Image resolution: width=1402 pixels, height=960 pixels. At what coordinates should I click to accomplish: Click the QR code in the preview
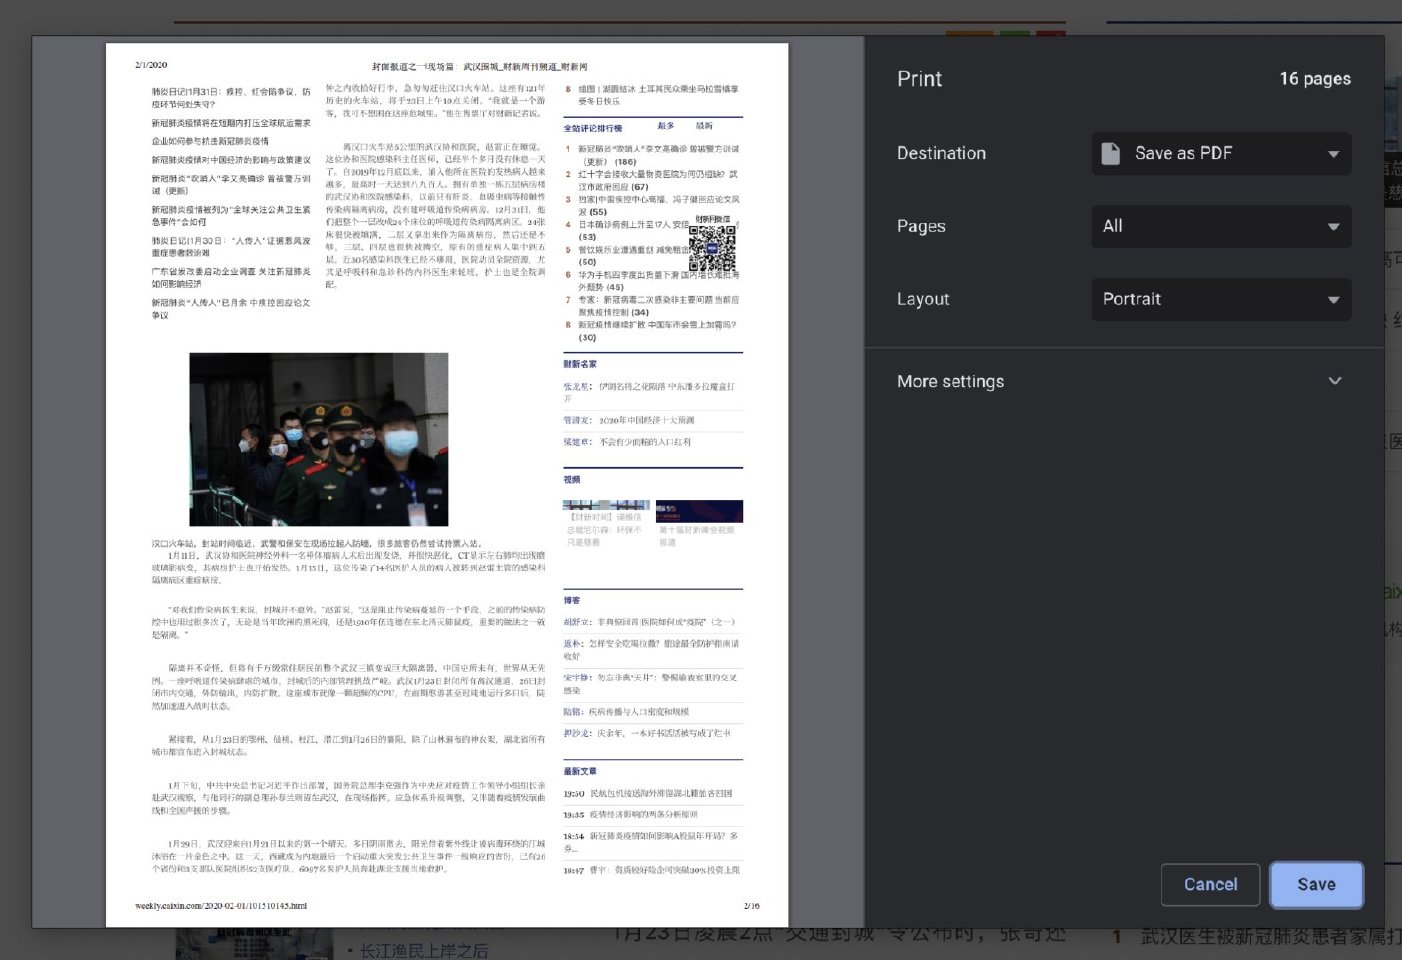(x=712, y=248)
